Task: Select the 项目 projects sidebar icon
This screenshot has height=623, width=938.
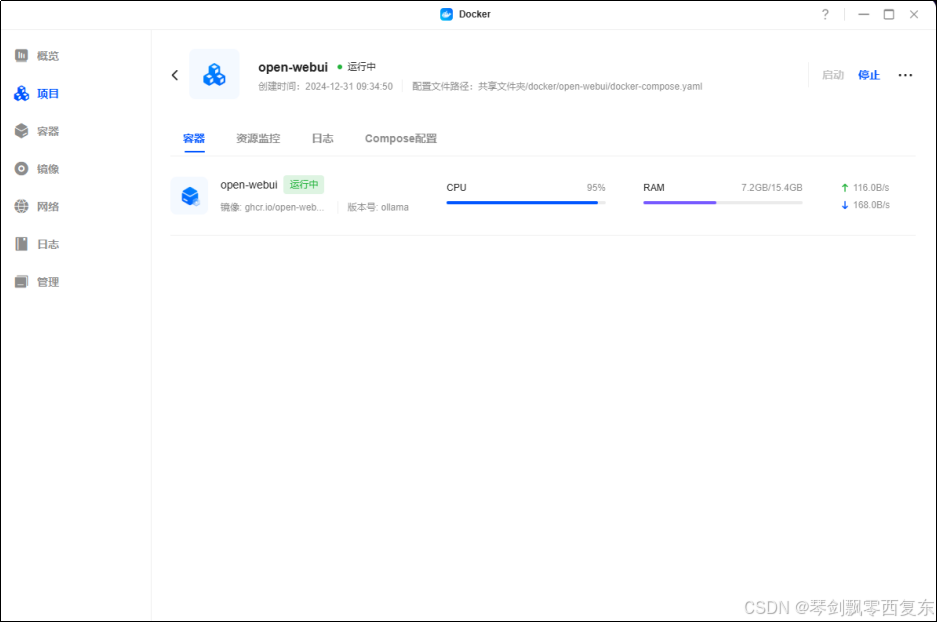Action: coord(22,93)
